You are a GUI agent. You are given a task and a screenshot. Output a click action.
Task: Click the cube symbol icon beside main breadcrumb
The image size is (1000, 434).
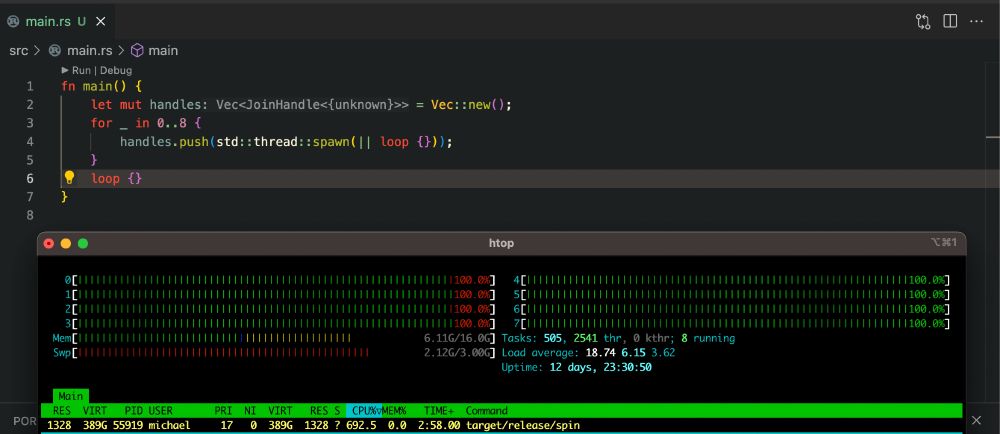(138, 50)
